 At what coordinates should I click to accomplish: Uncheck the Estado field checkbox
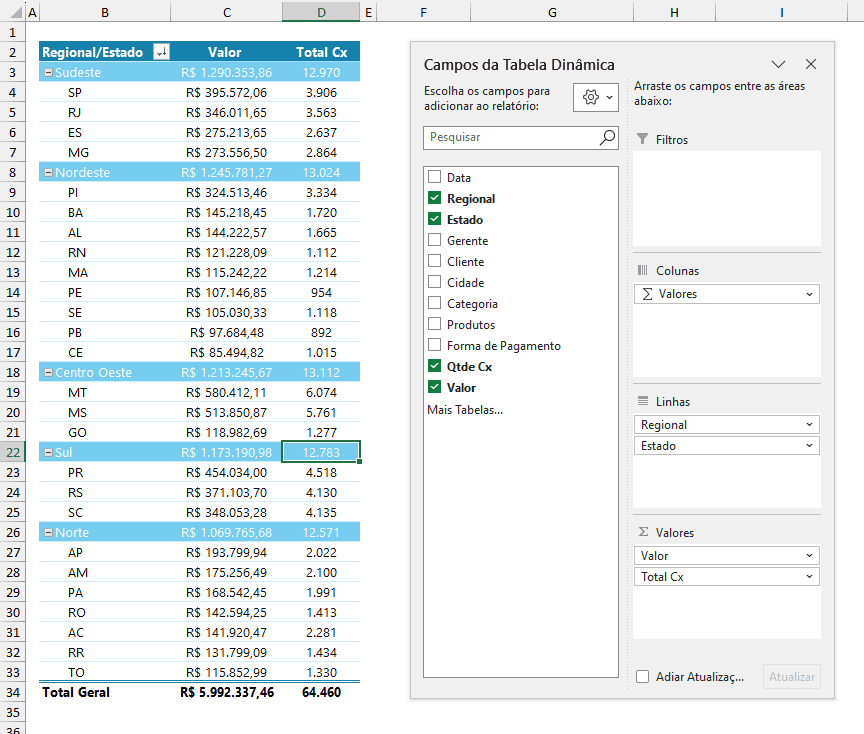[434, 219]
